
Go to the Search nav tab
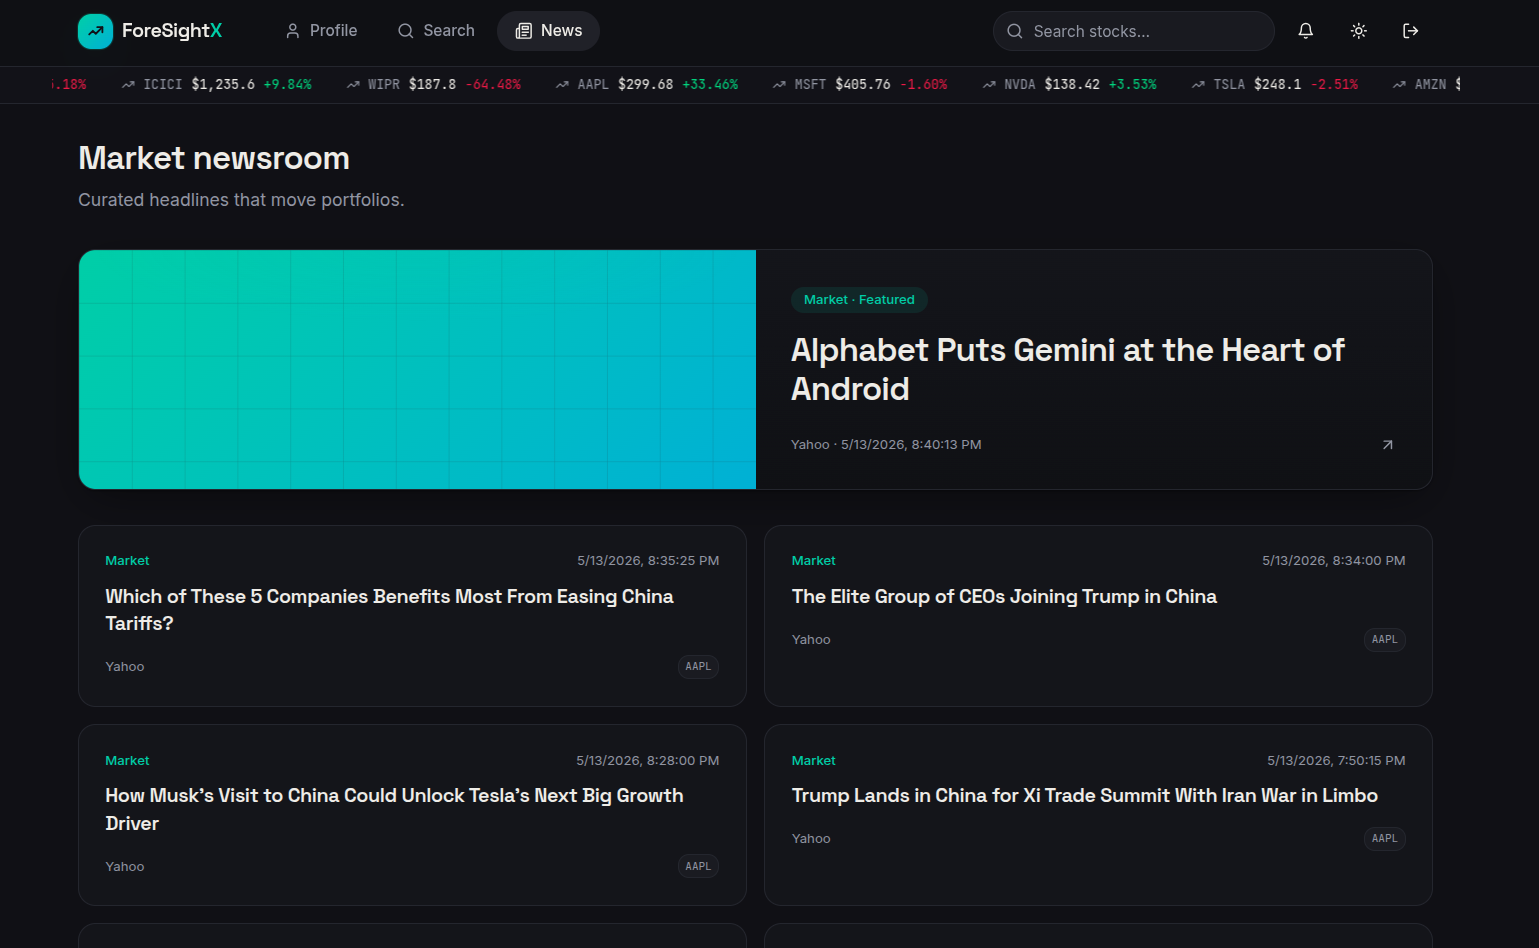pos(436,31)
